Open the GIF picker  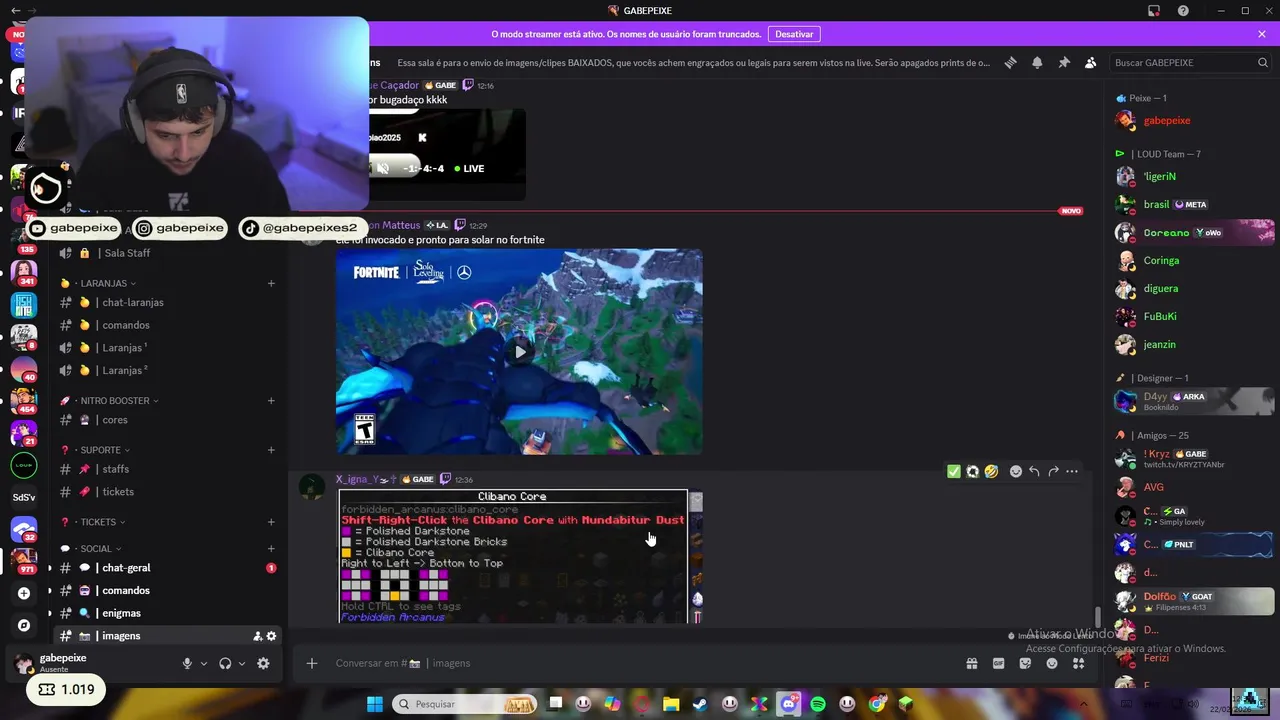click(998, 663)
